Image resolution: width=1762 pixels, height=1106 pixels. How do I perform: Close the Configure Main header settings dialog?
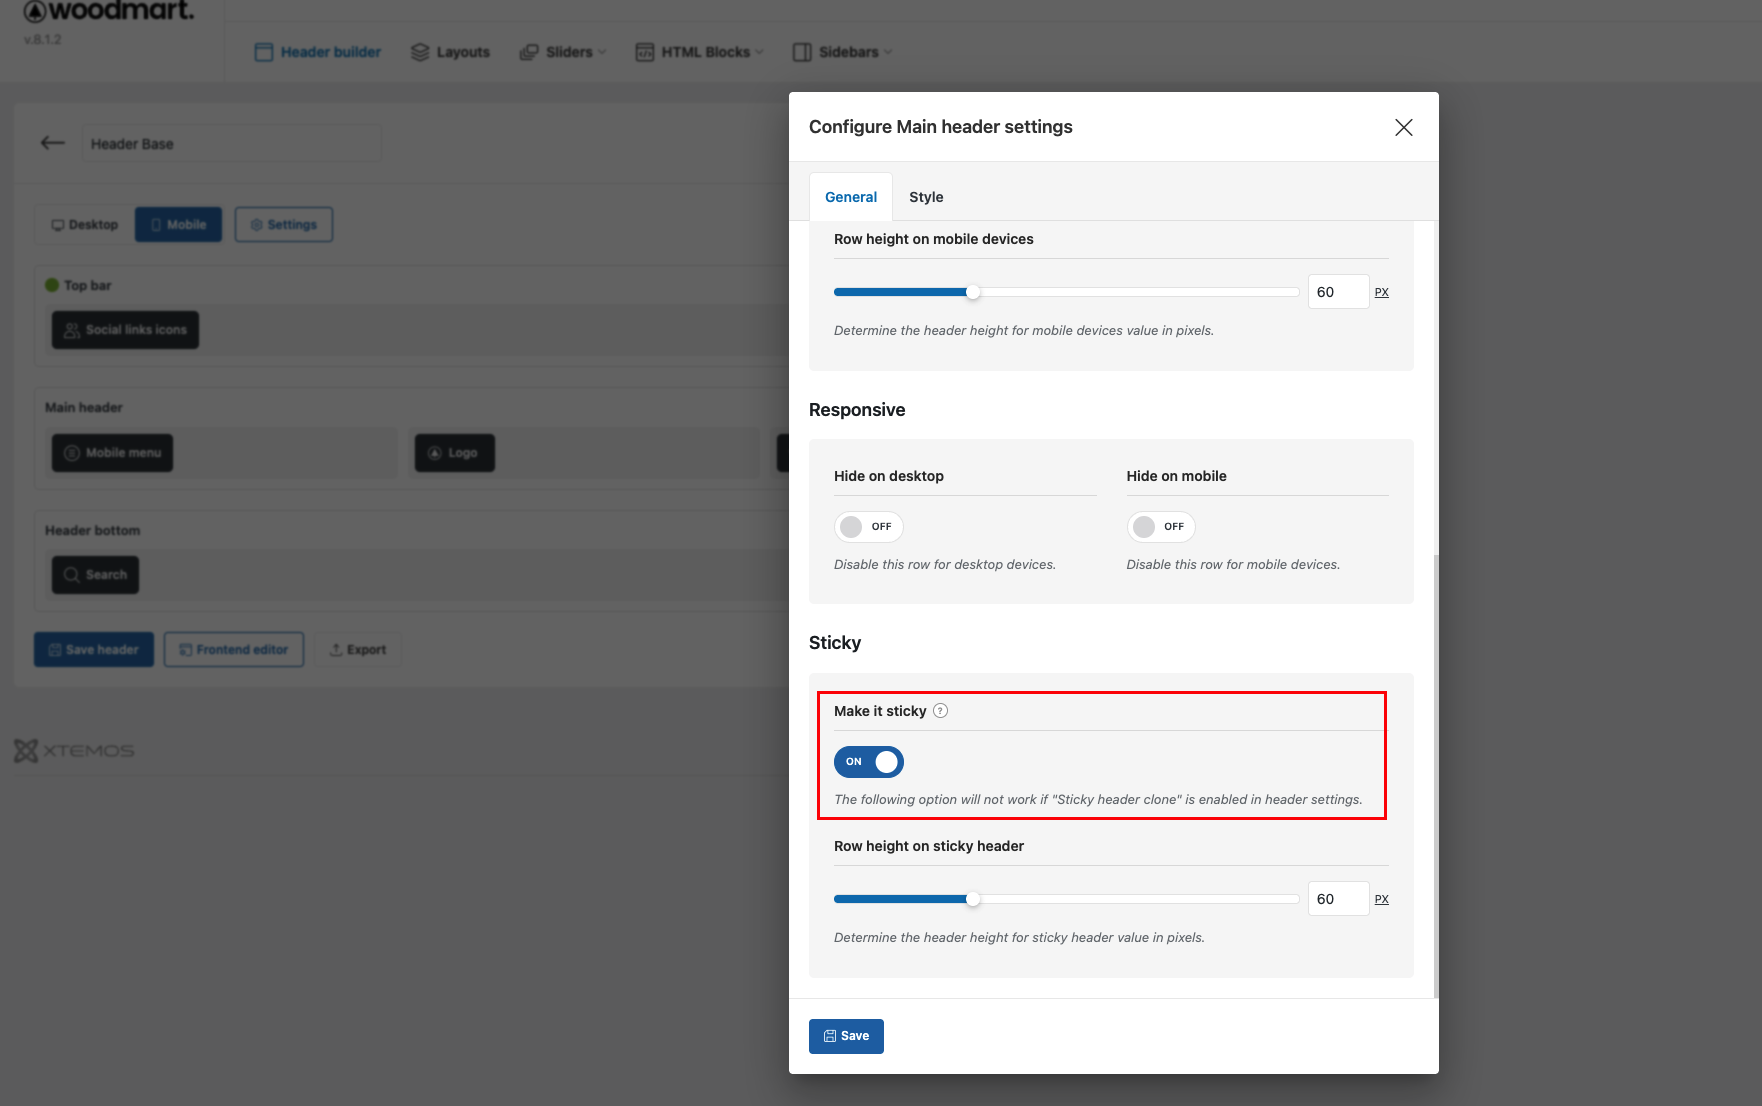click(x=1404, y=127)
